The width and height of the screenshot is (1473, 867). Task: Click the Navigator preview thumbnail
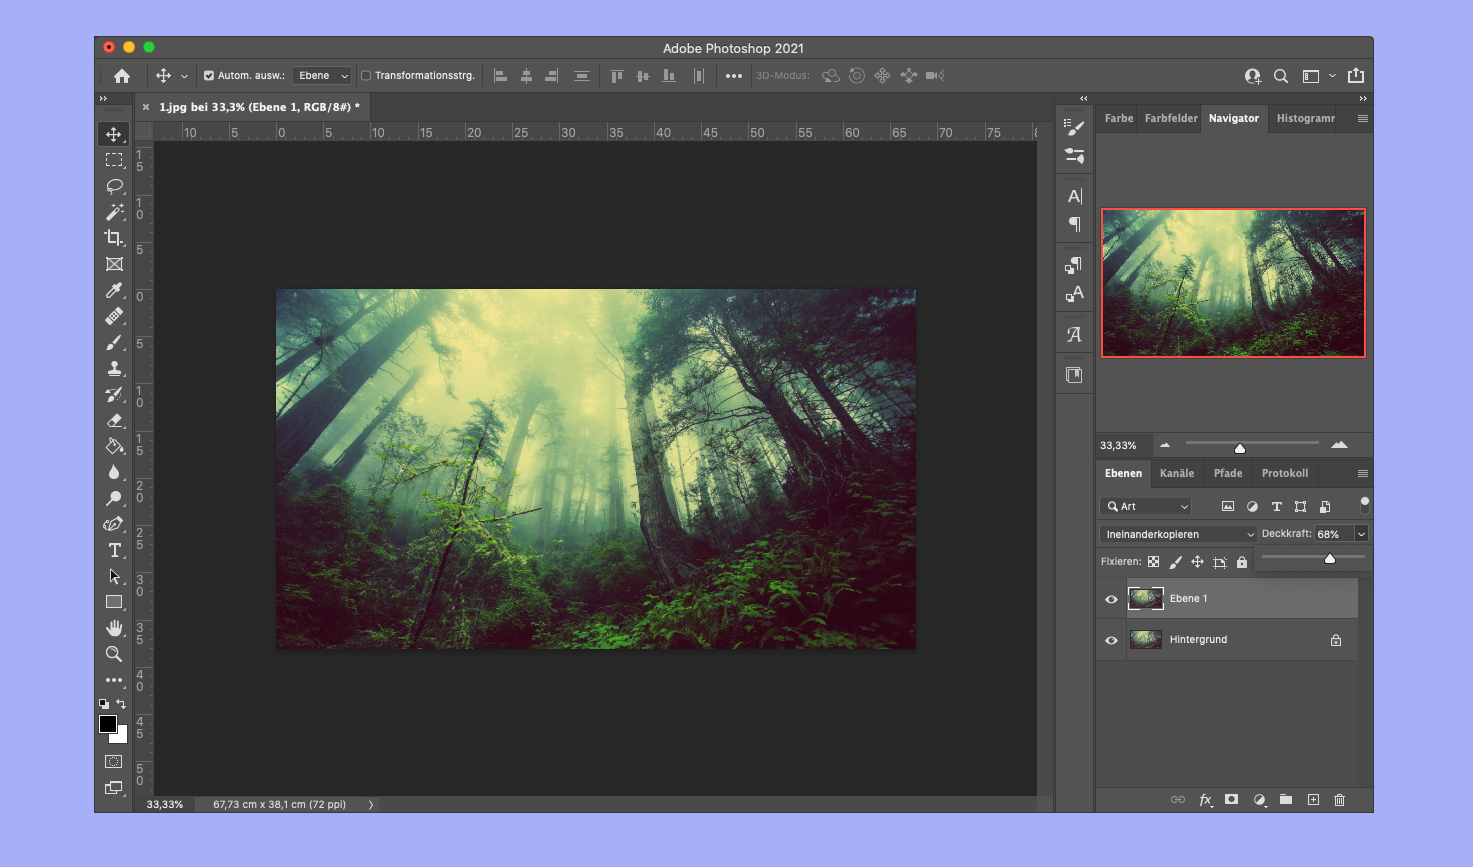point(1233,283)
